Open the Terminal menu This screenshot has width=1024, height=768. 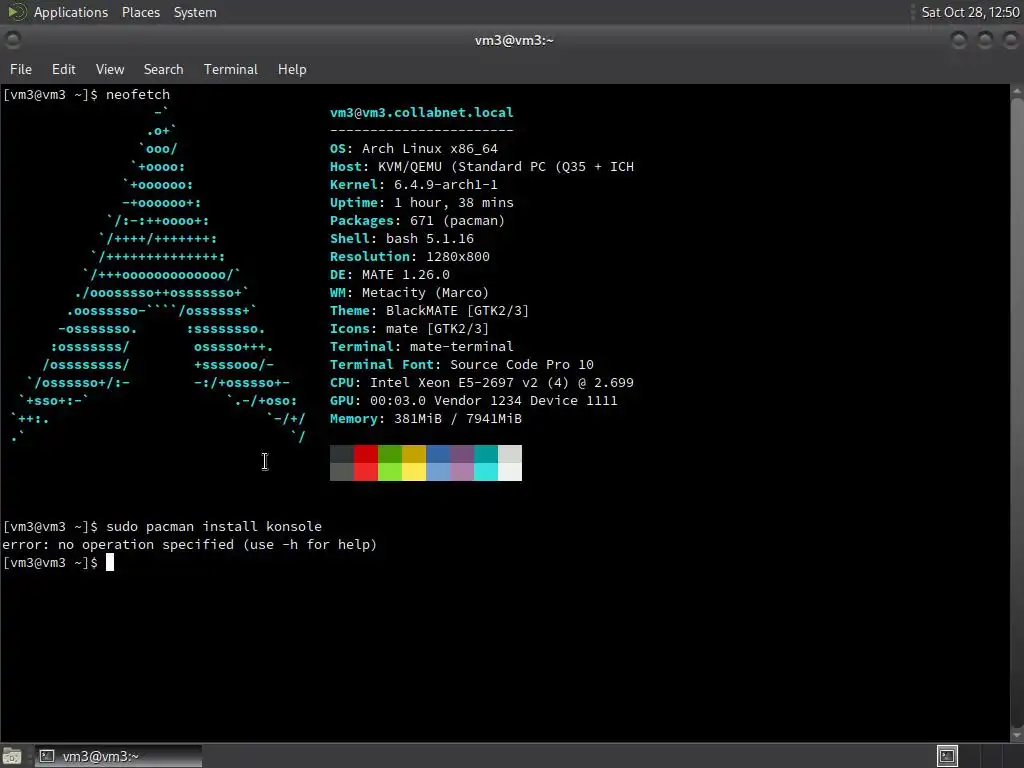click(231, 69)
